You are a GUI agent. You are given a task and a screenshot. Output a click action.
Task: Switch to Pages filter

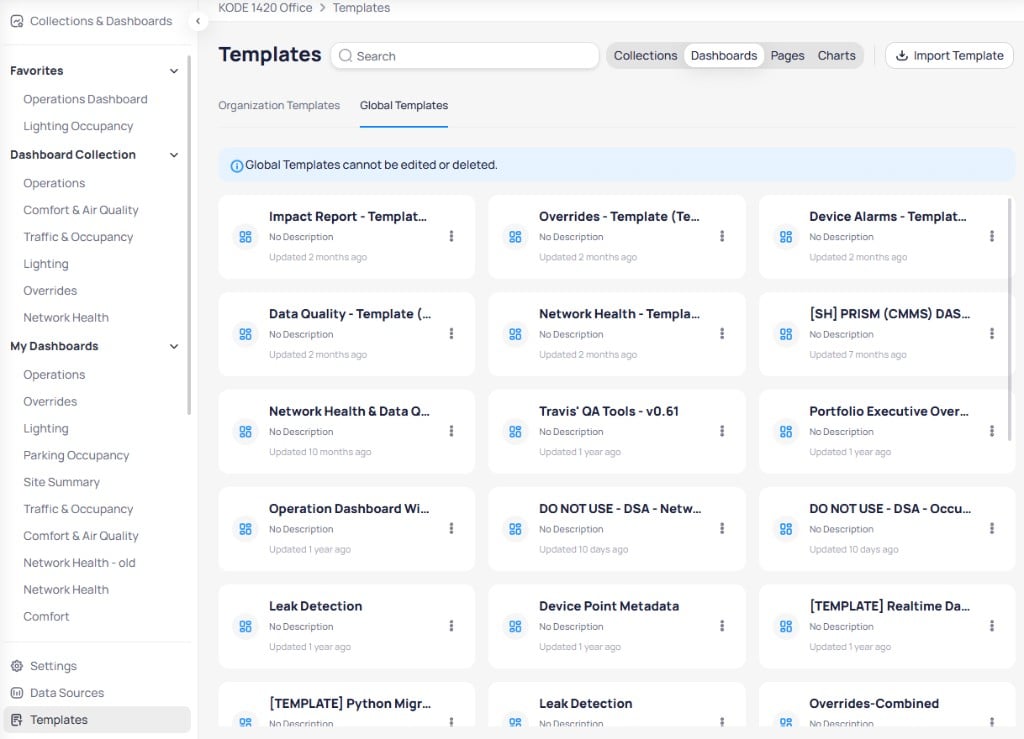coord(787,55)
